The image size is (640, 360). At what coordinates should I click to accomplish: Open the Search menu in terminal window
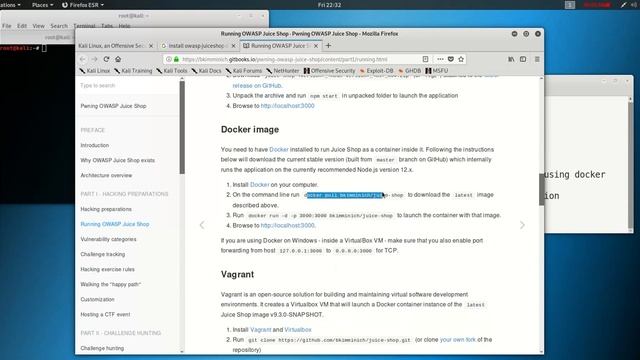59,26
